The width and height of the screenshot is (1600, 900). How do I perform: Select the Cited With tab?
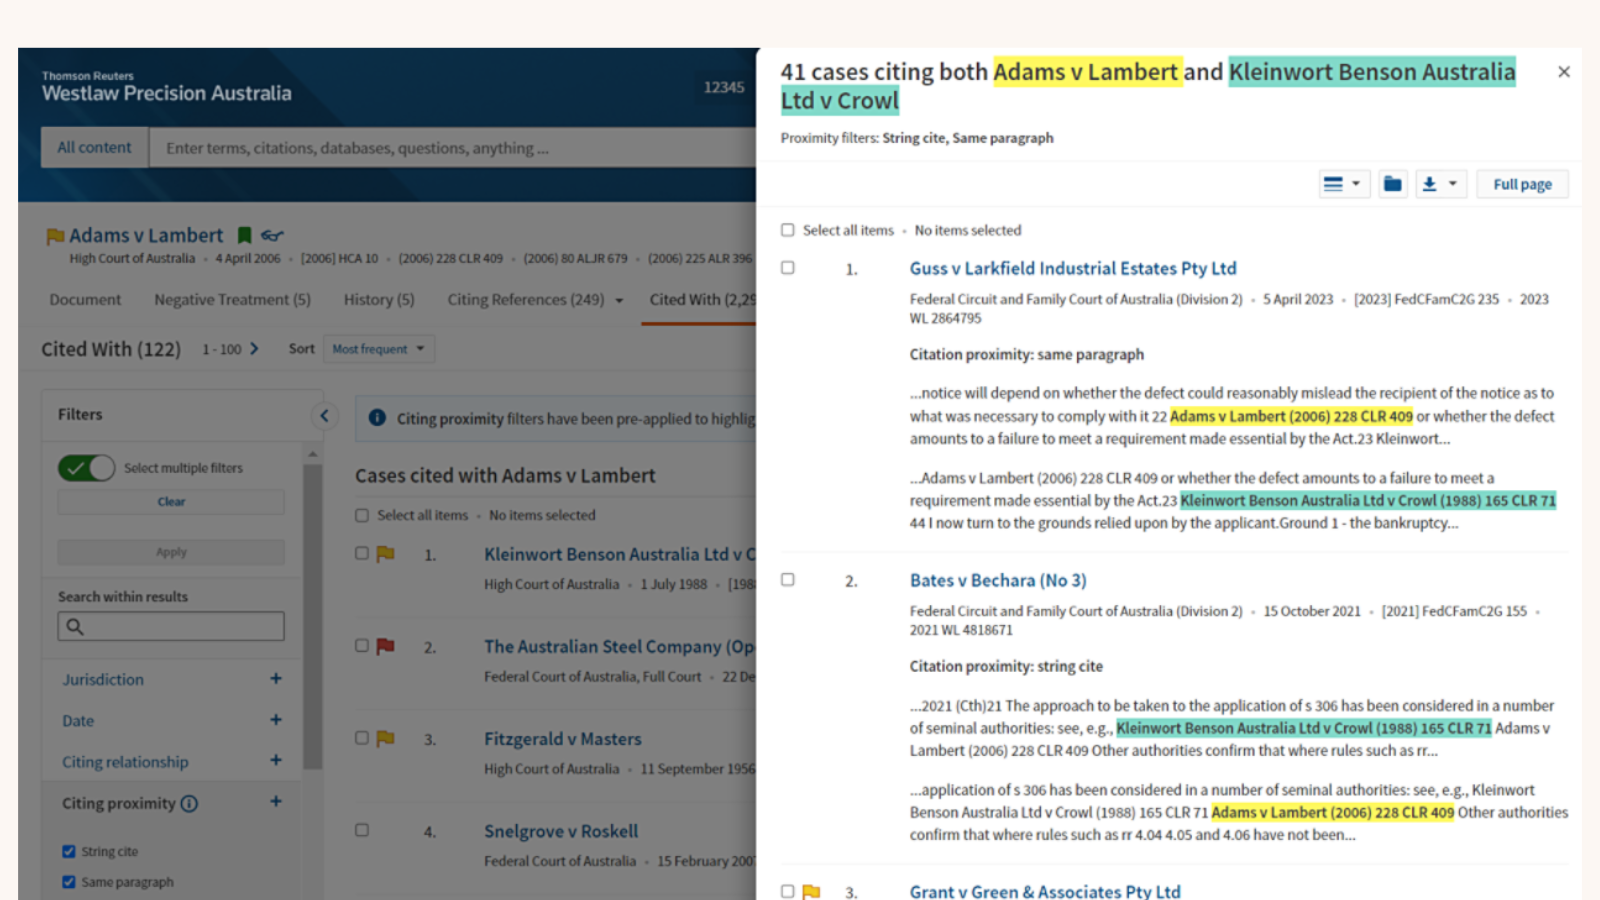tap(702, 299)
